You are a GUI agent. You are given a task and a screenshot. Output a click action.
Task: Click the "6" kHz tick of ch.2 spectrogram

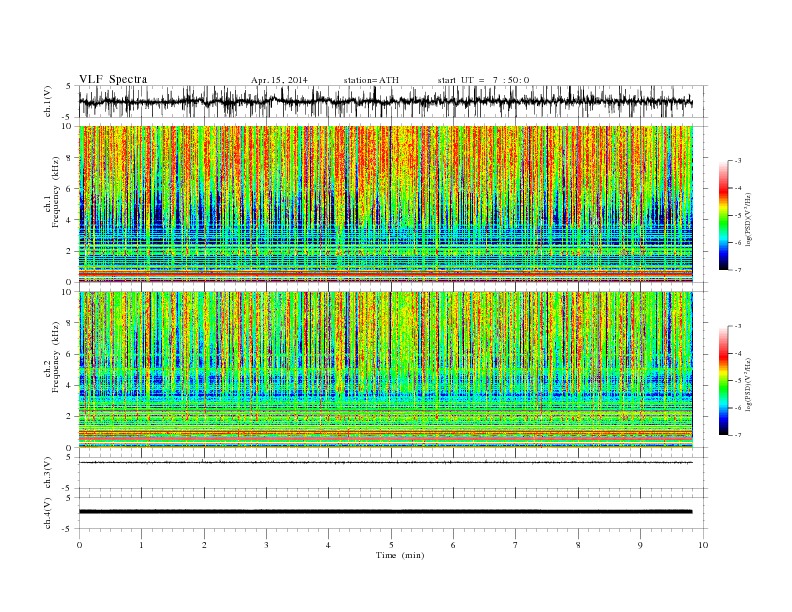70,354
